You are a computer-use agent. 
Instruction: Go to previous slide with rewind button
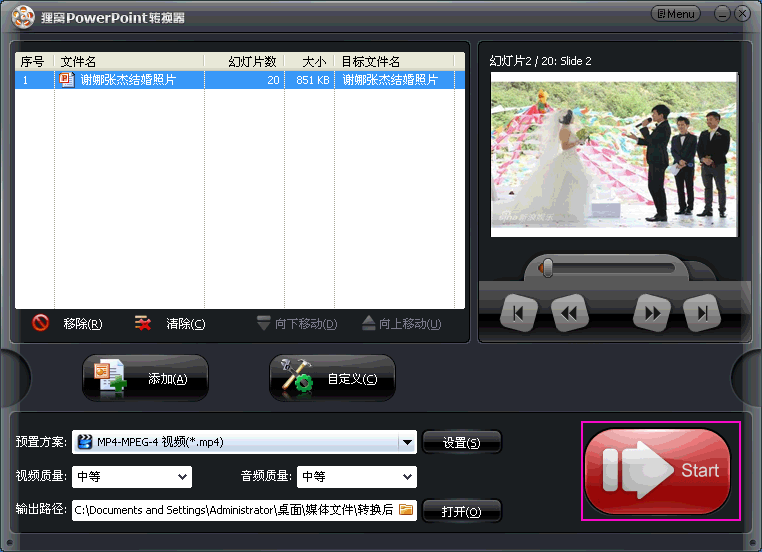pos(570,313)
